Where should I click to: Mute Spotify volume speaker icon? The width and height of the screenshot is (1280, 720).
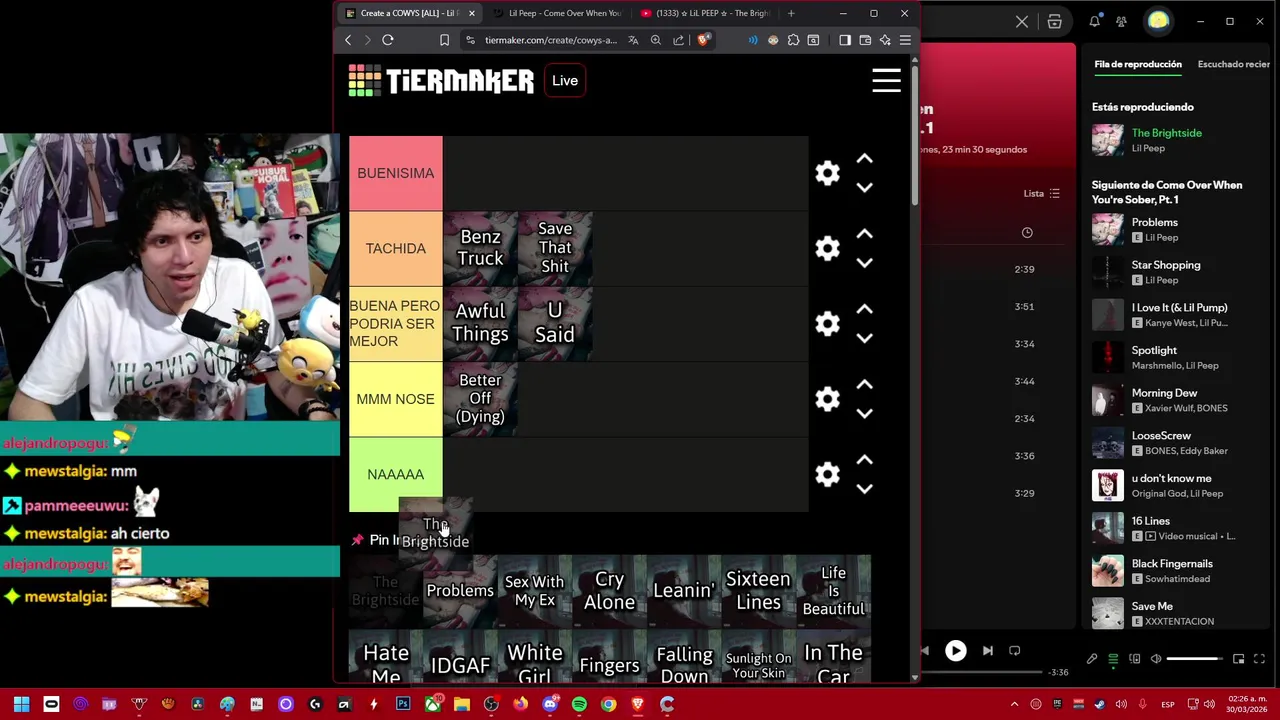[x=1156, y=659]
